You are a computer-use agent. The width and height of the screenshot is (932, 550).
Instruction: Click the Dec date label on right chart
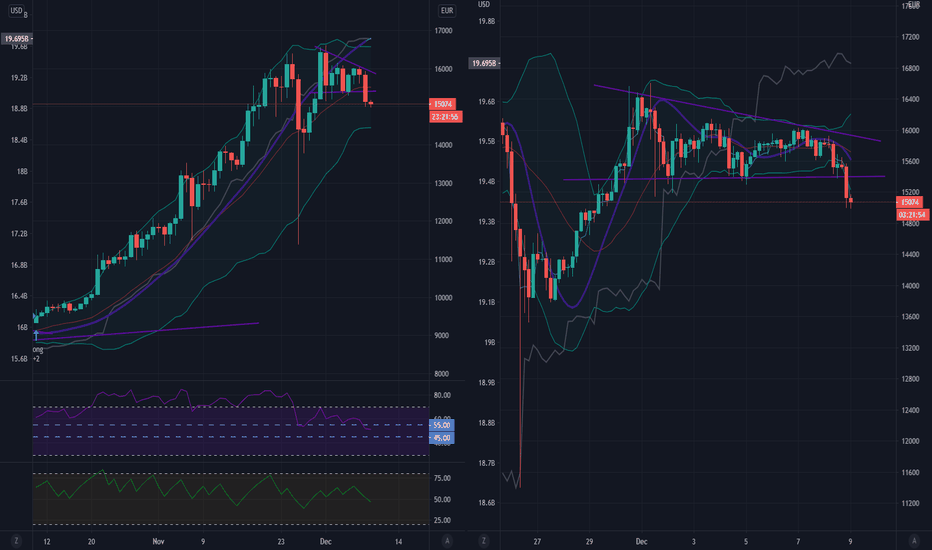(x=641, y=542)
